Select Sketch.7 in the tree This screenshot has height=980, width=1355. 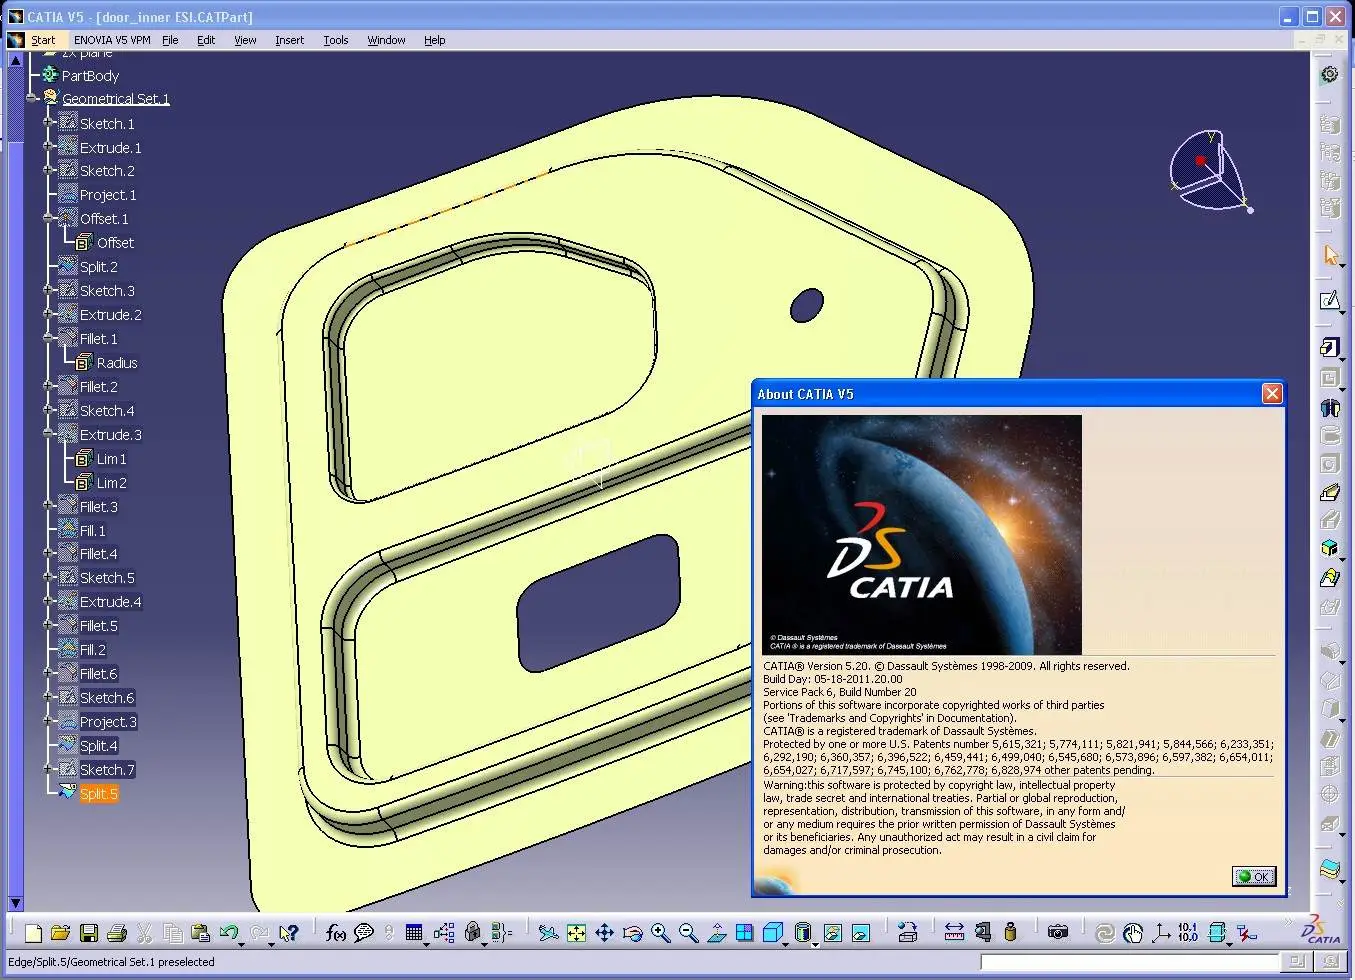[x=107, y=769]
